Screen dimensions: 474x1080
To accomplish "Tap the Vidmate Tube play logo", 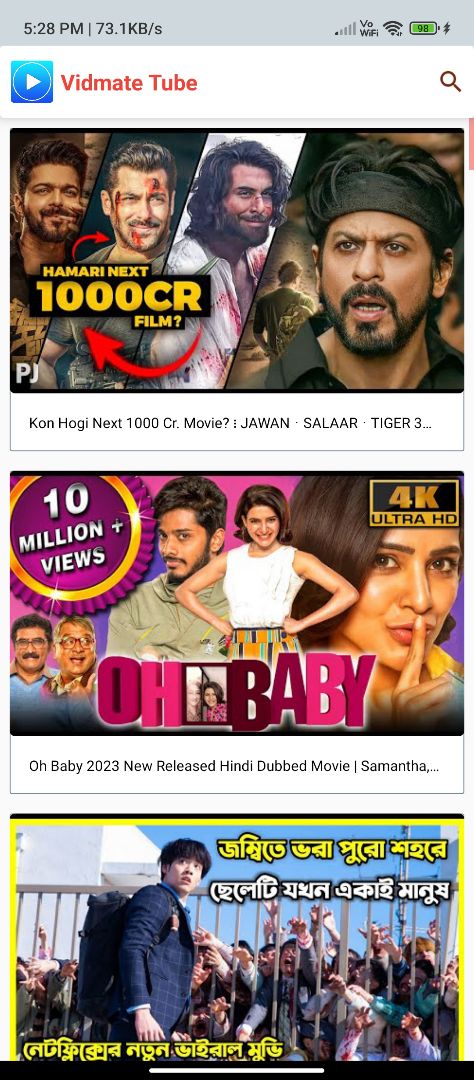I will pyautogui.click(x=32, y=82).
